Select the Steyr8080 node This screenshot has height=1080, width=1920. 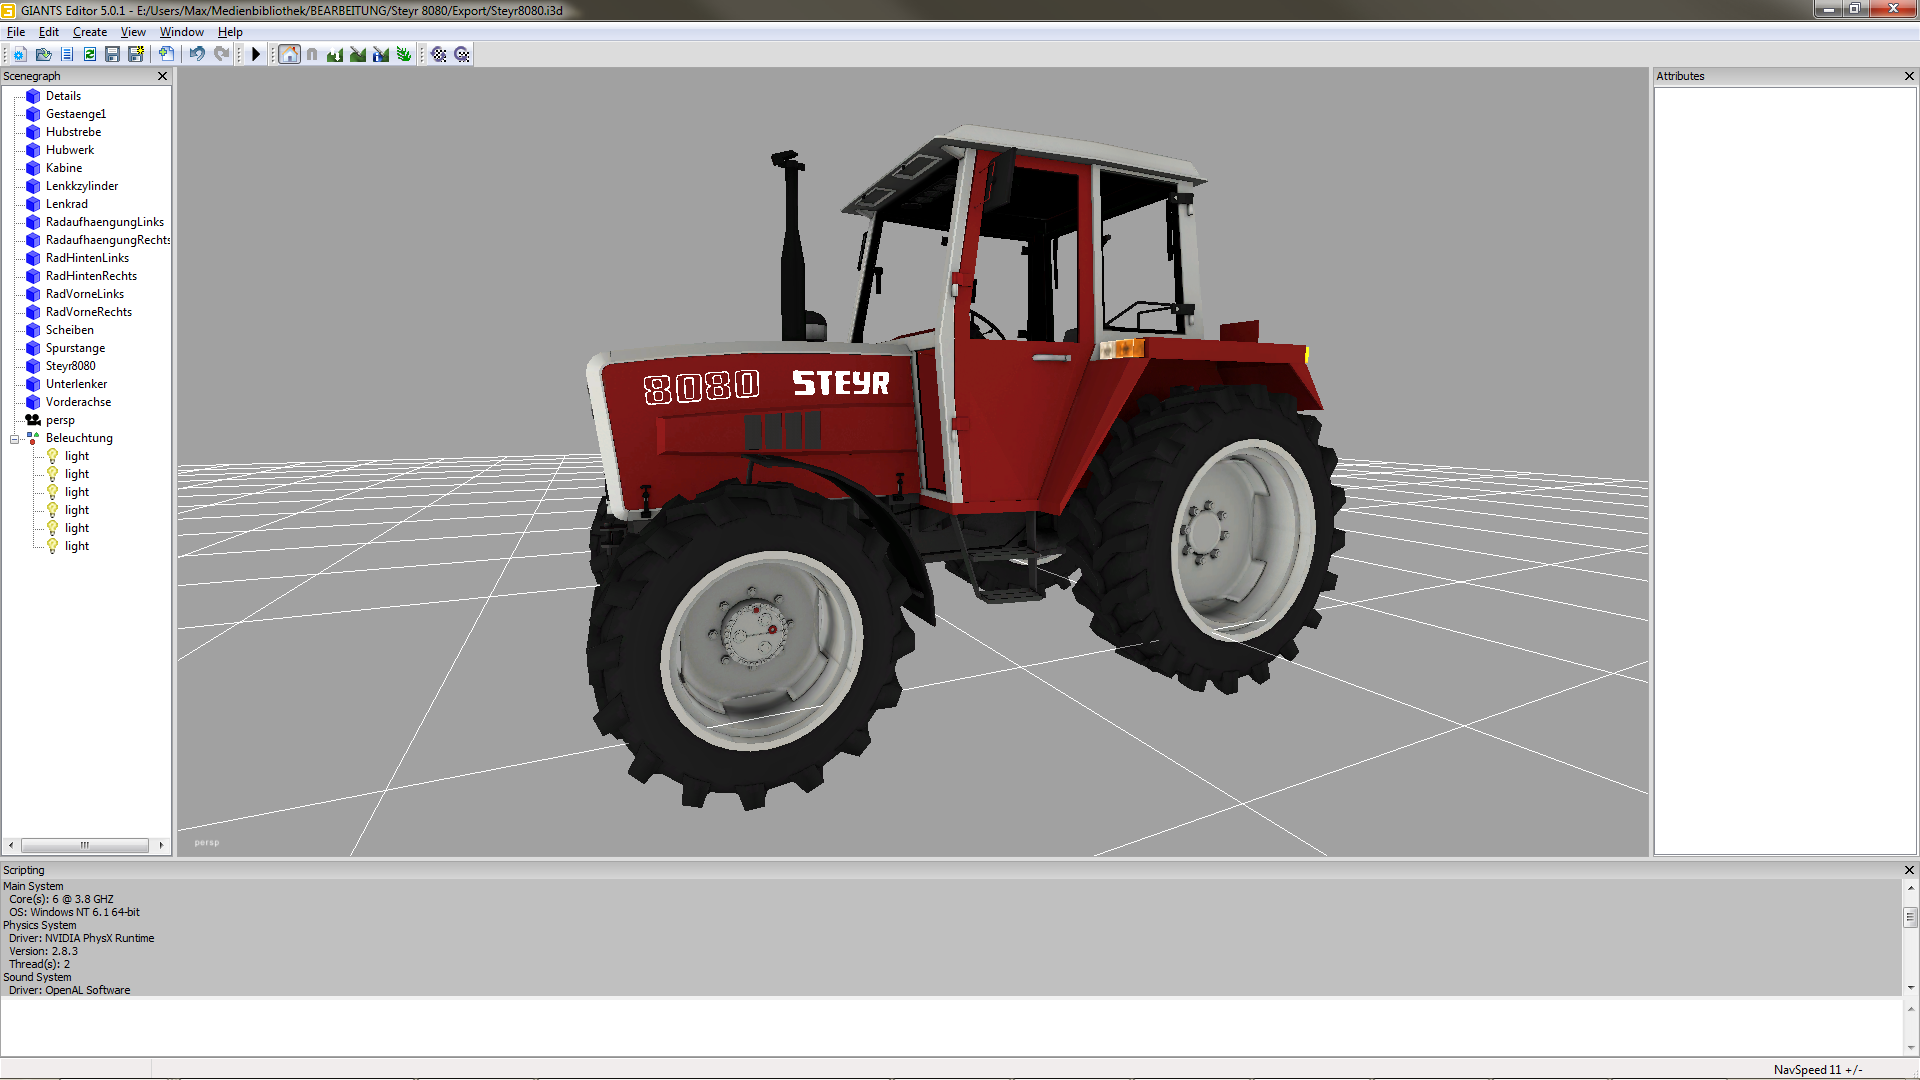click(71, 366)
